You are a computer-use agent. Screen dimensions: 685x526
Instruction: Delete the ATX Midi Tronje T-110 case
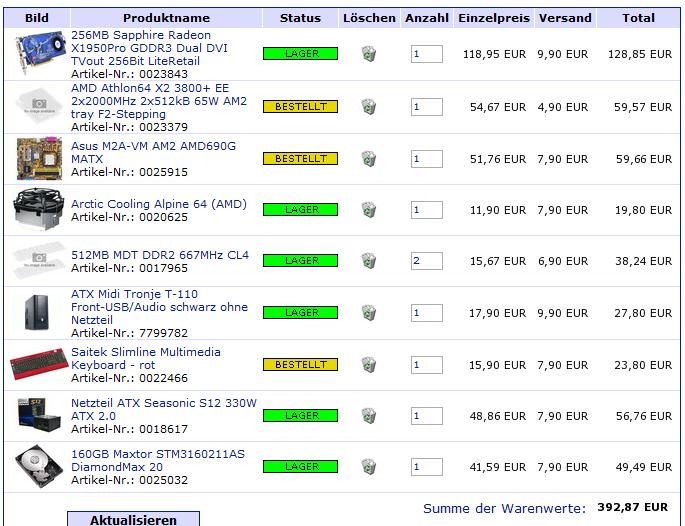369,313
